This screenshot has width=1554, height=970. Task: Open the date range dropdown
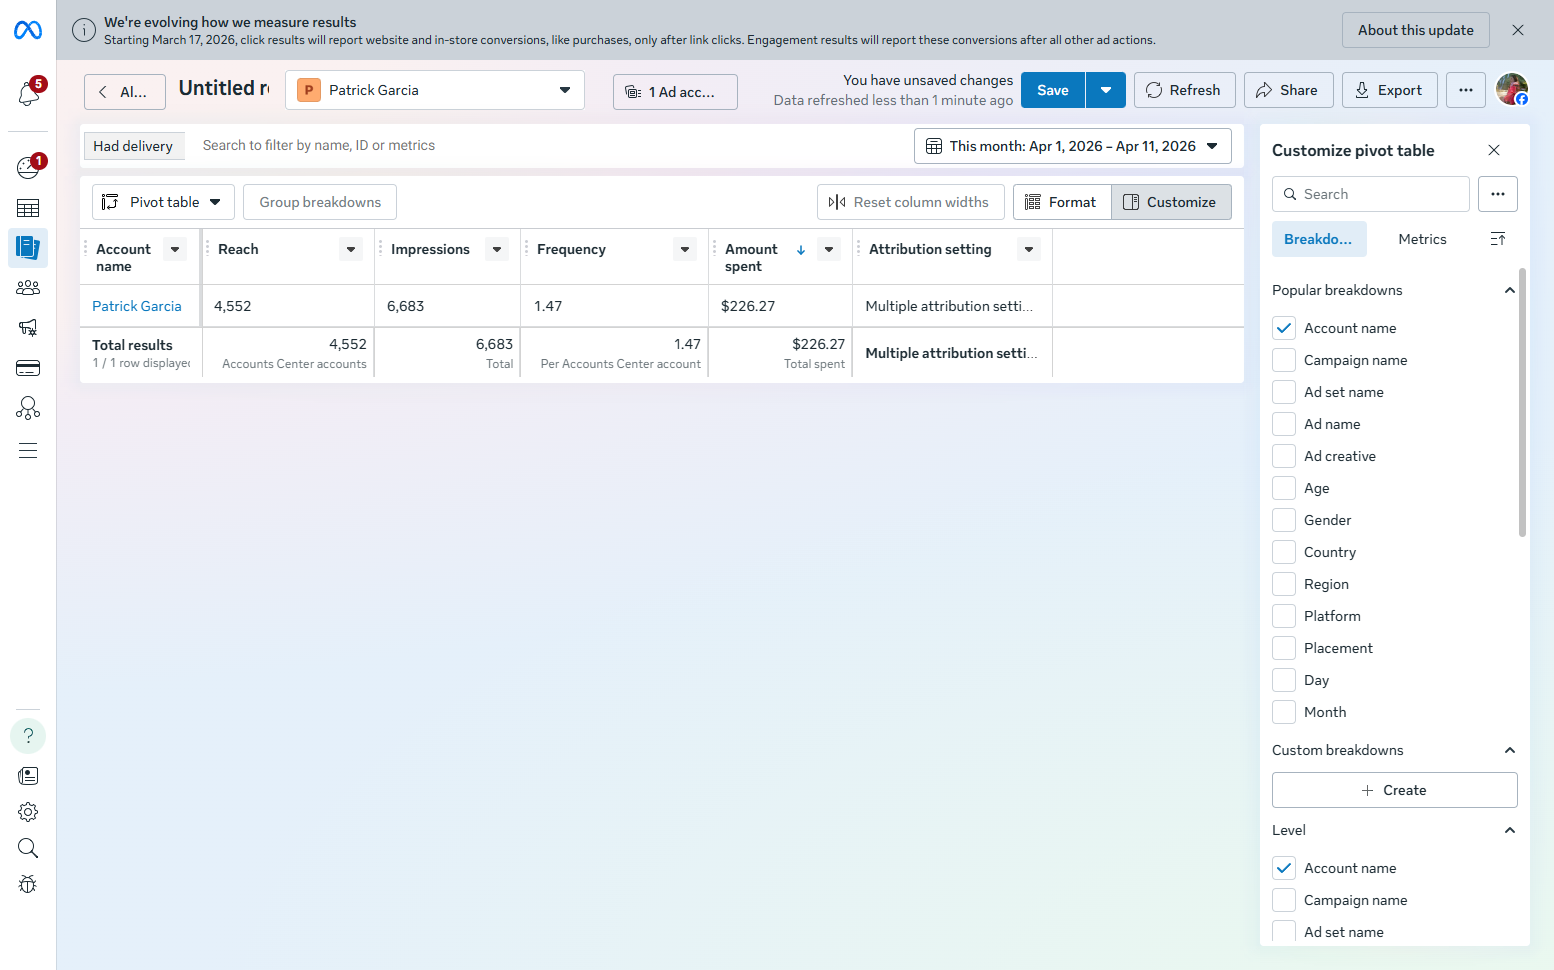click(x=1072, y=146)
